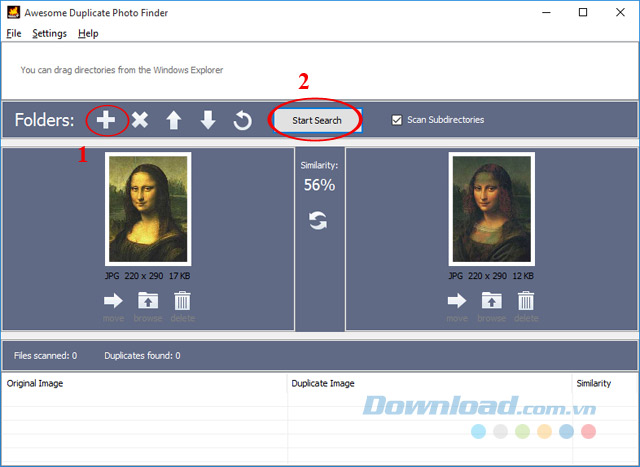Viewport: 640px width, 467px height.
Task: Click the drag directories hint text
Action: (122, 70)
